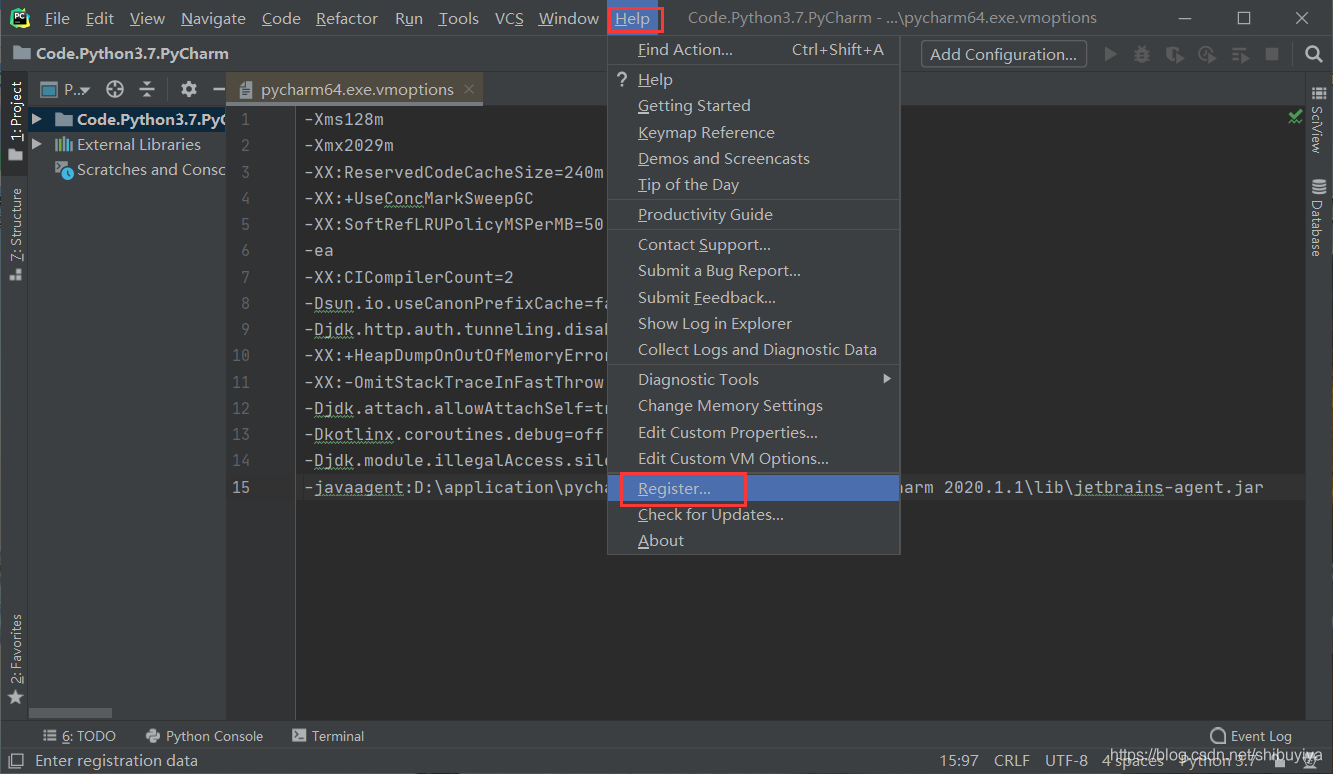Click Add Configuration... button

tap(1004, 54)
